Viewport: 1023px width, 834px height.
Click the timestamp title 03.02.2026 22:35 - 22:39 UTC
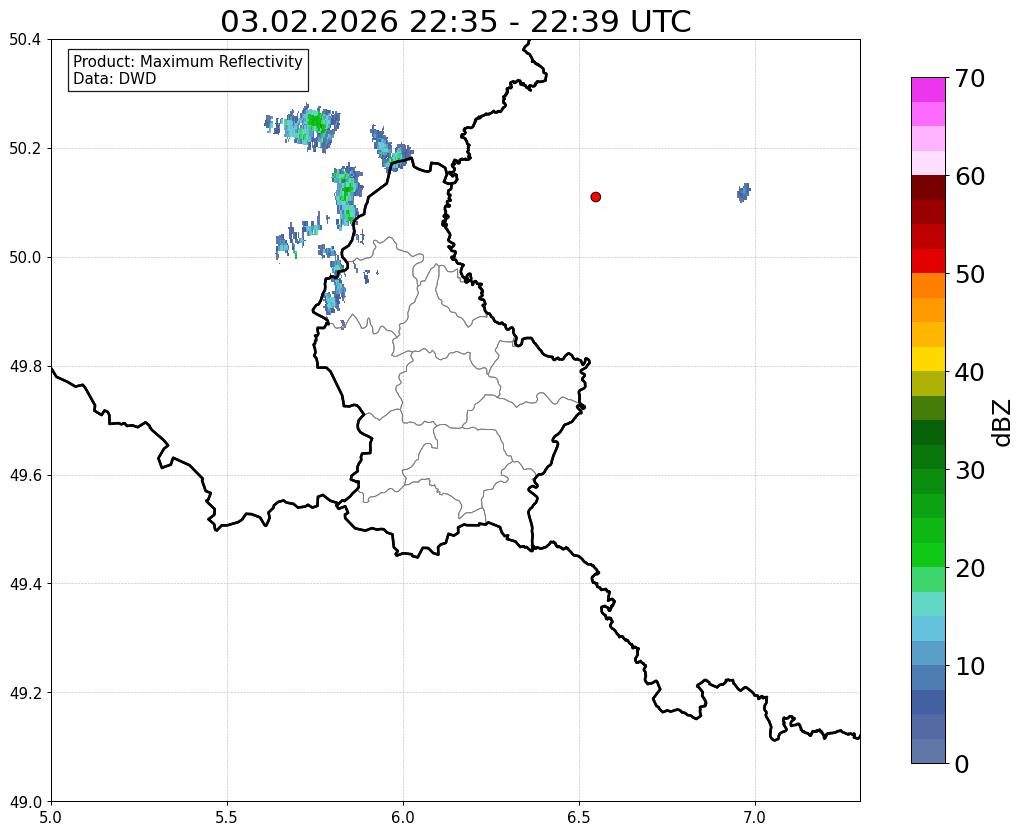tap(455, 22)
